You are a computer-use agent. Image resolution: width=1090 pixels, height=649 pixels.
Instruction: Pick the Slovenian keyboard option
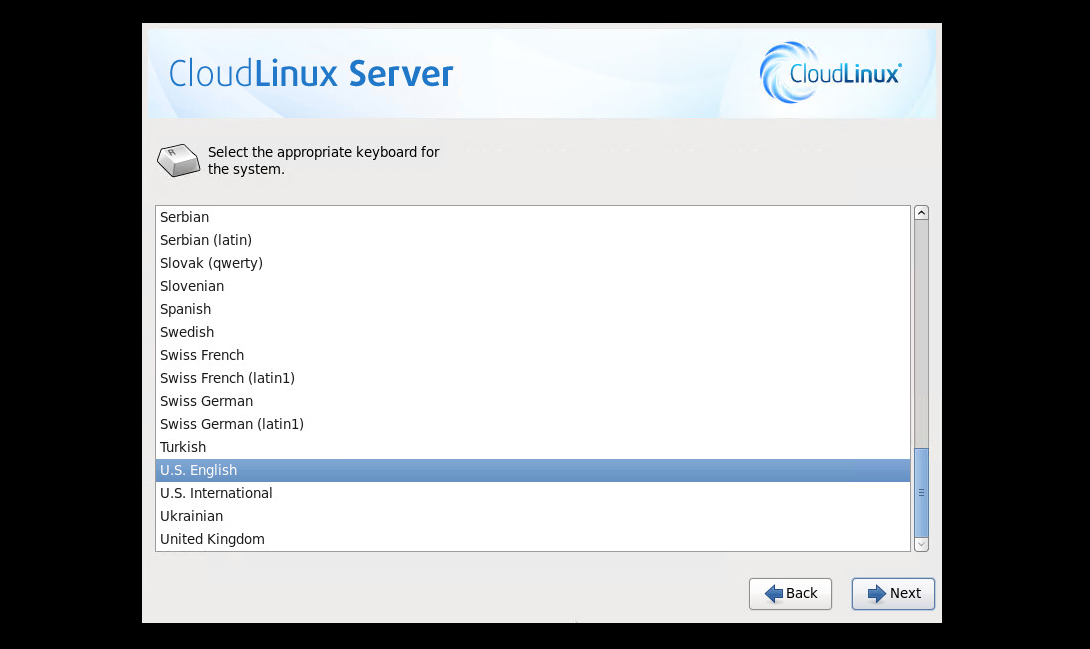click(192, 286)
